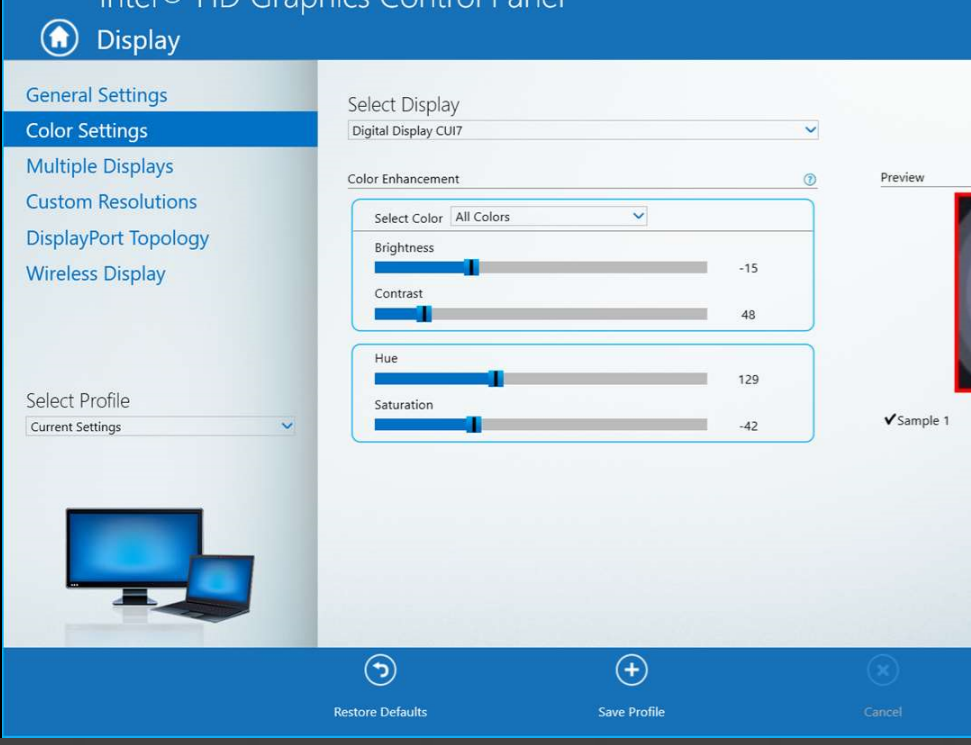Open Multiple Displays section
This screenshot has height=745, width=971.
click(100, 166)
